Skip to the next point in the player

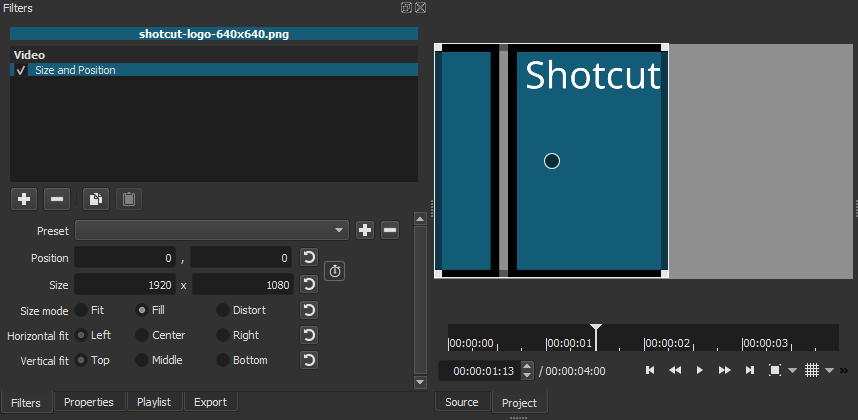[x=750, y=370]
